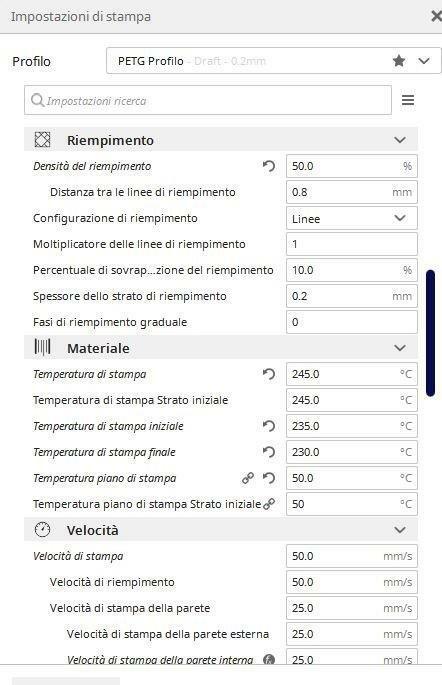
Task: Open Configurazione di riempimento Linee dropdown
Action: click(352, 218)
